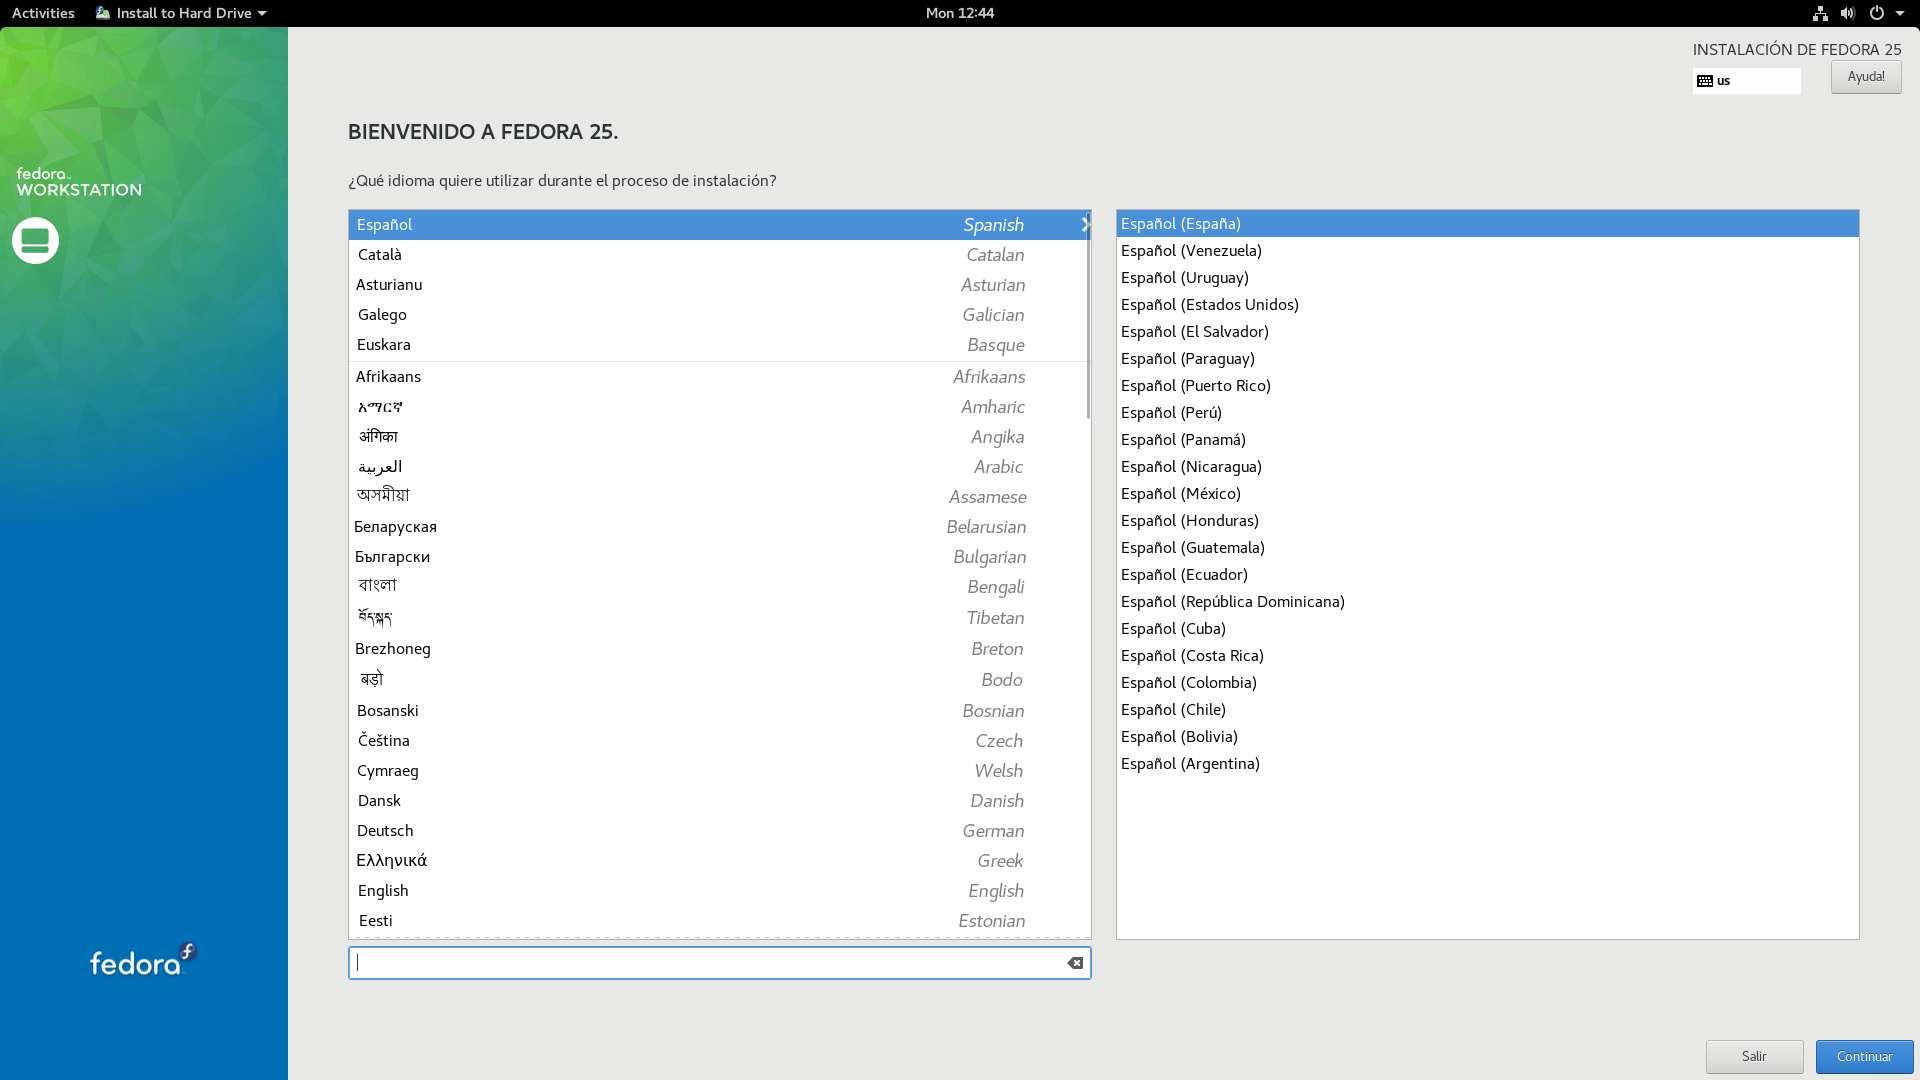Click the language list scrollbar
Viewport: 1920px width, 1080px height.
(1088, 315)
